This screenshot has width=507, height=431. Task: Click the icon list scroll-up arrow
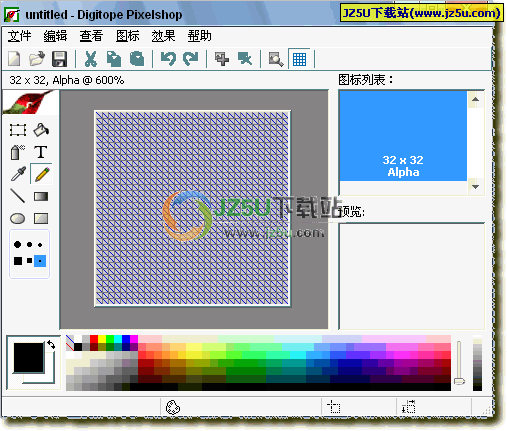point(475,99)
